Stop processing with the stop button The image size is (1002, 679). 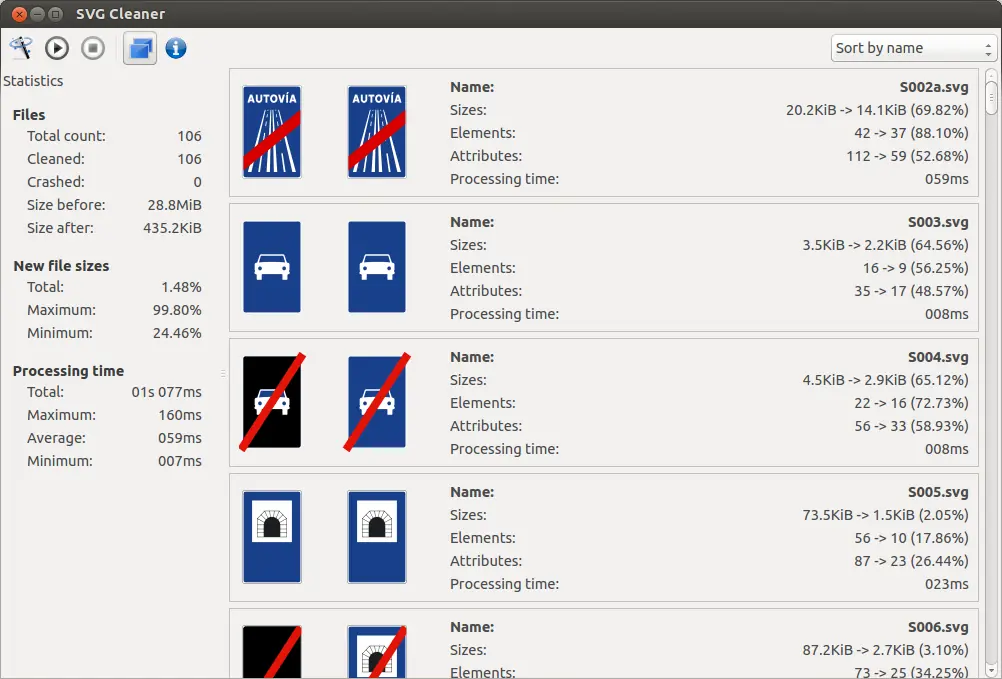tap(93, 48)
